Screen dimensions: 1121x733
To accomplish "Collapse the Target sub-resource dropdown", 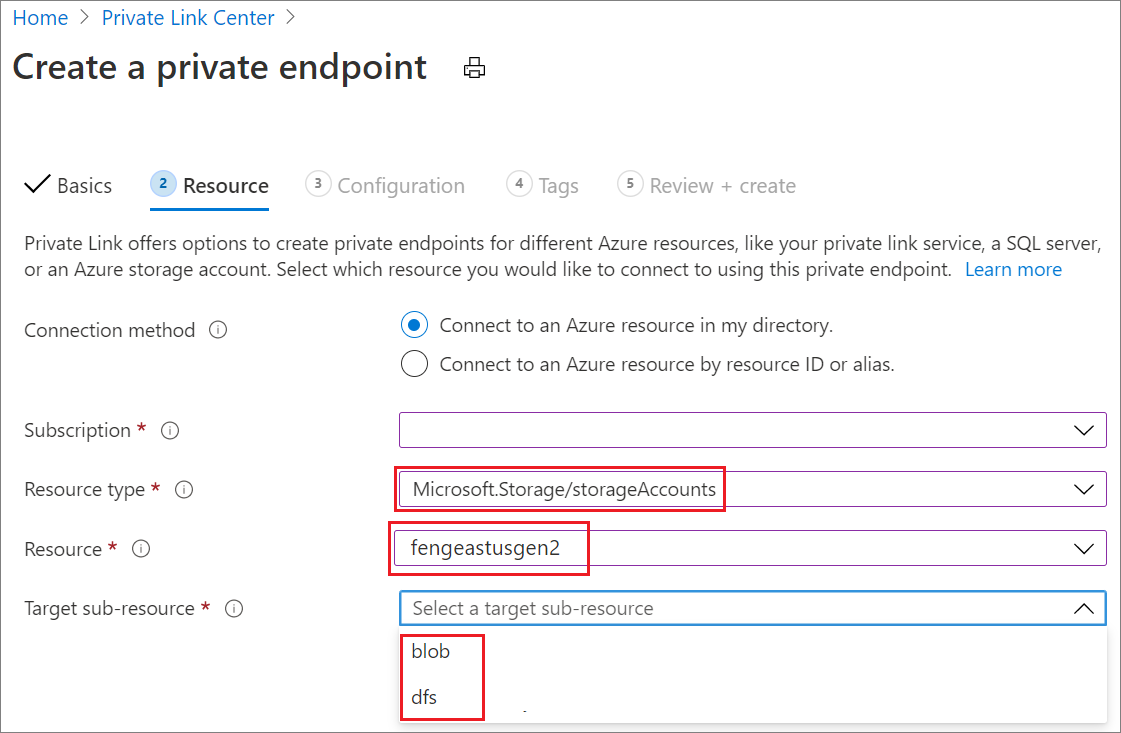I will (1083, 607).
